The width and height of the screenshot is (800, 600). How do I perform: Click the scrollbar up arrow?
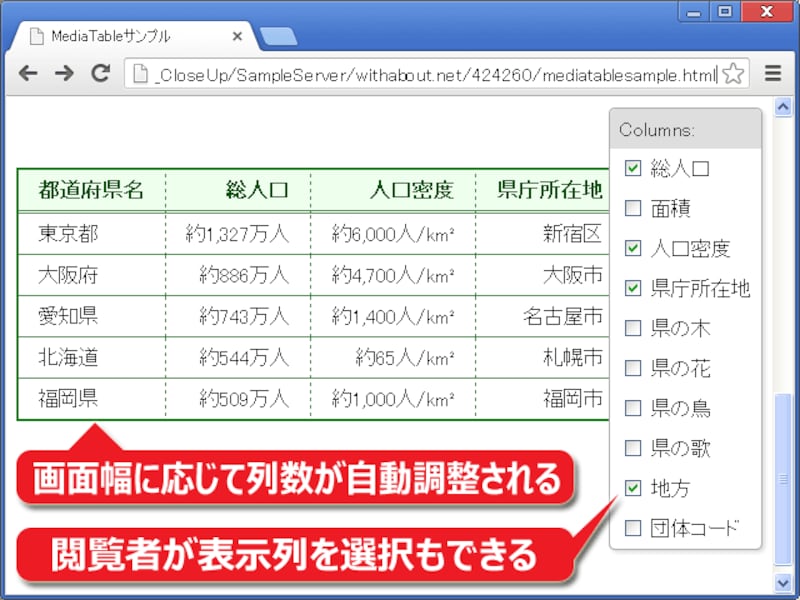tap(783, 107)
